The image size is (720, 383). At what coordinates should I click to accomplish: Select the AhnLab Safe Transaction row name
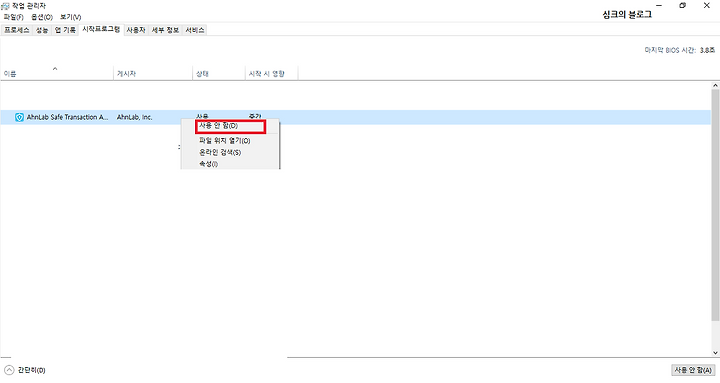coord(68,117)
